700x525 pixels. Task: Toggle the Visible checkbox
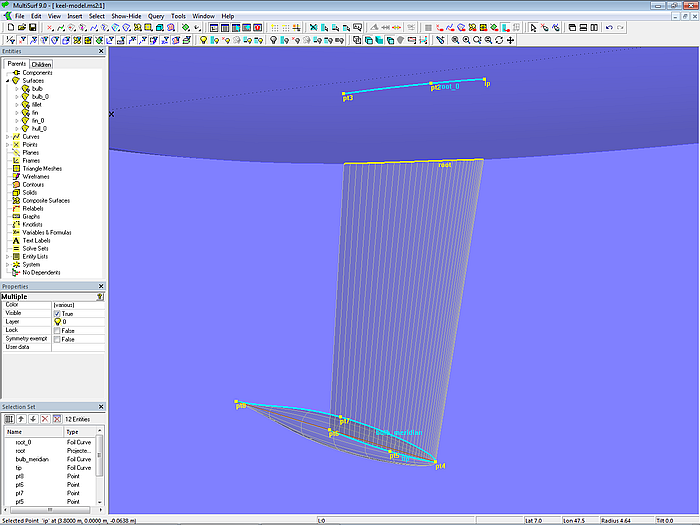(x=57, y=313)
